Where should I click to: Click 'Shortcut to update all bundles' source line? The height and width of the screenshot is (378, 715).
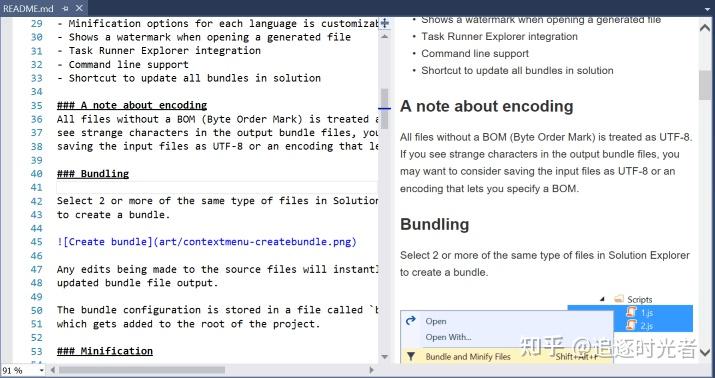coord(195,78)
